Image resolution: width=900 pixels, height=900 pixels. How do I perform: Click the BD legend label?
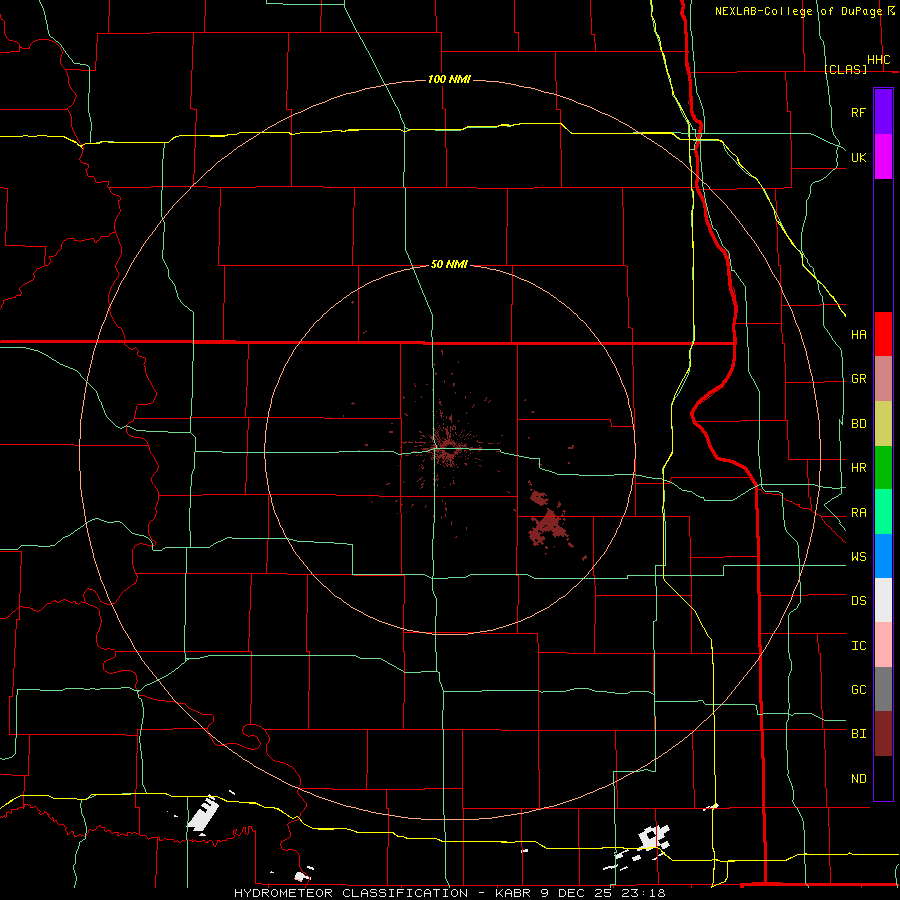[858, 424]
